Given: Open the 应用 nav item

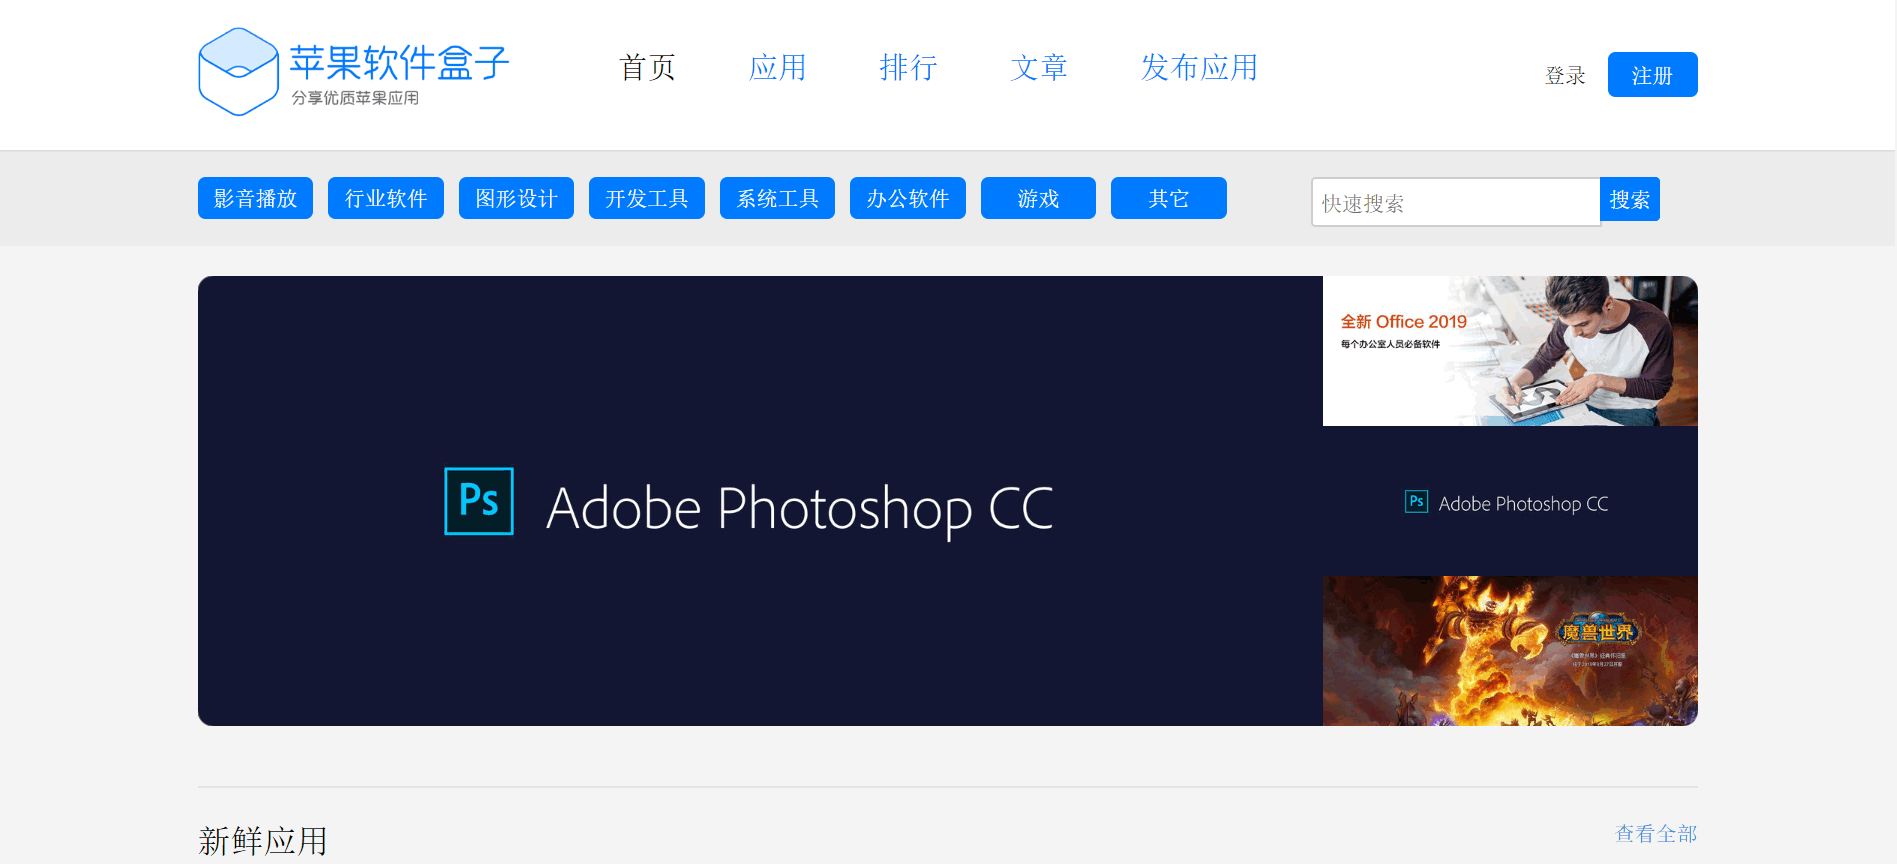Looking at the screenshot, I should [778, 68].
